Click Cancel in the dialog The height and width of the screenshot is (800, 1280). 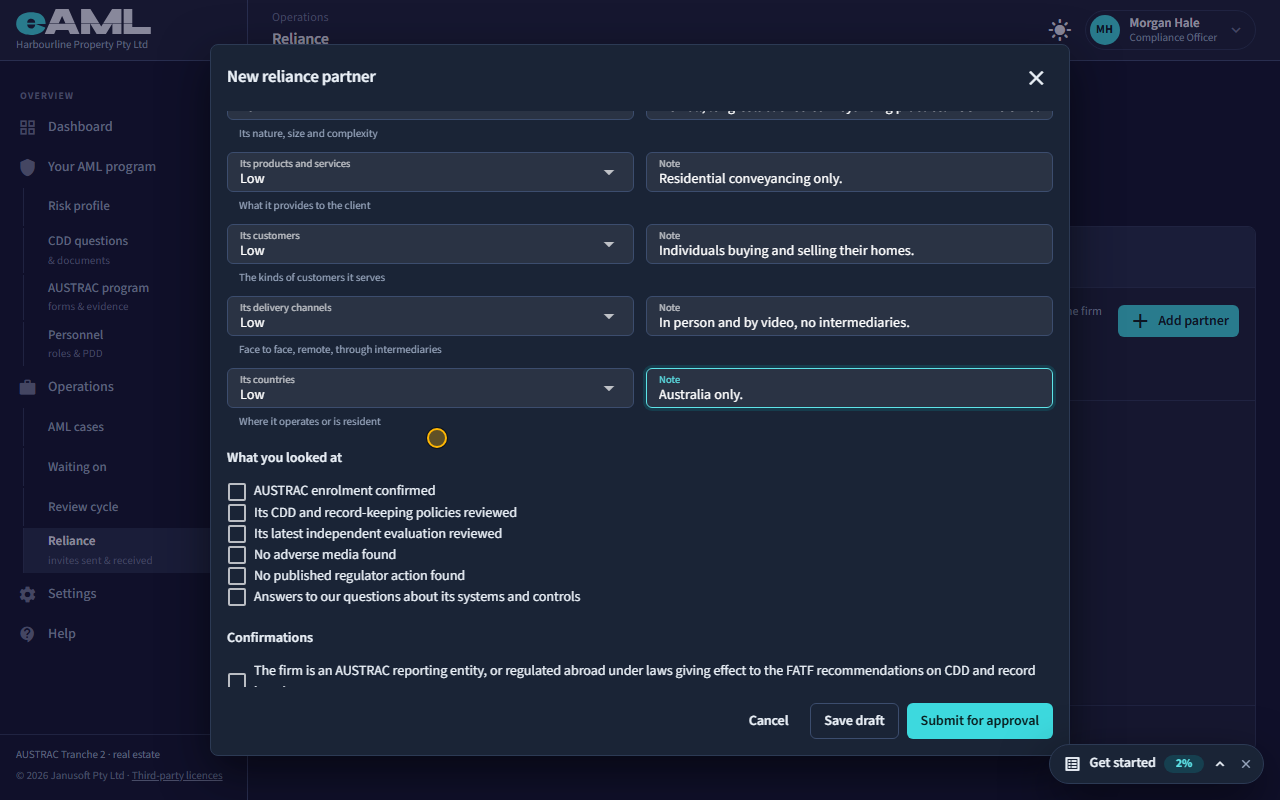coord(768,721)
